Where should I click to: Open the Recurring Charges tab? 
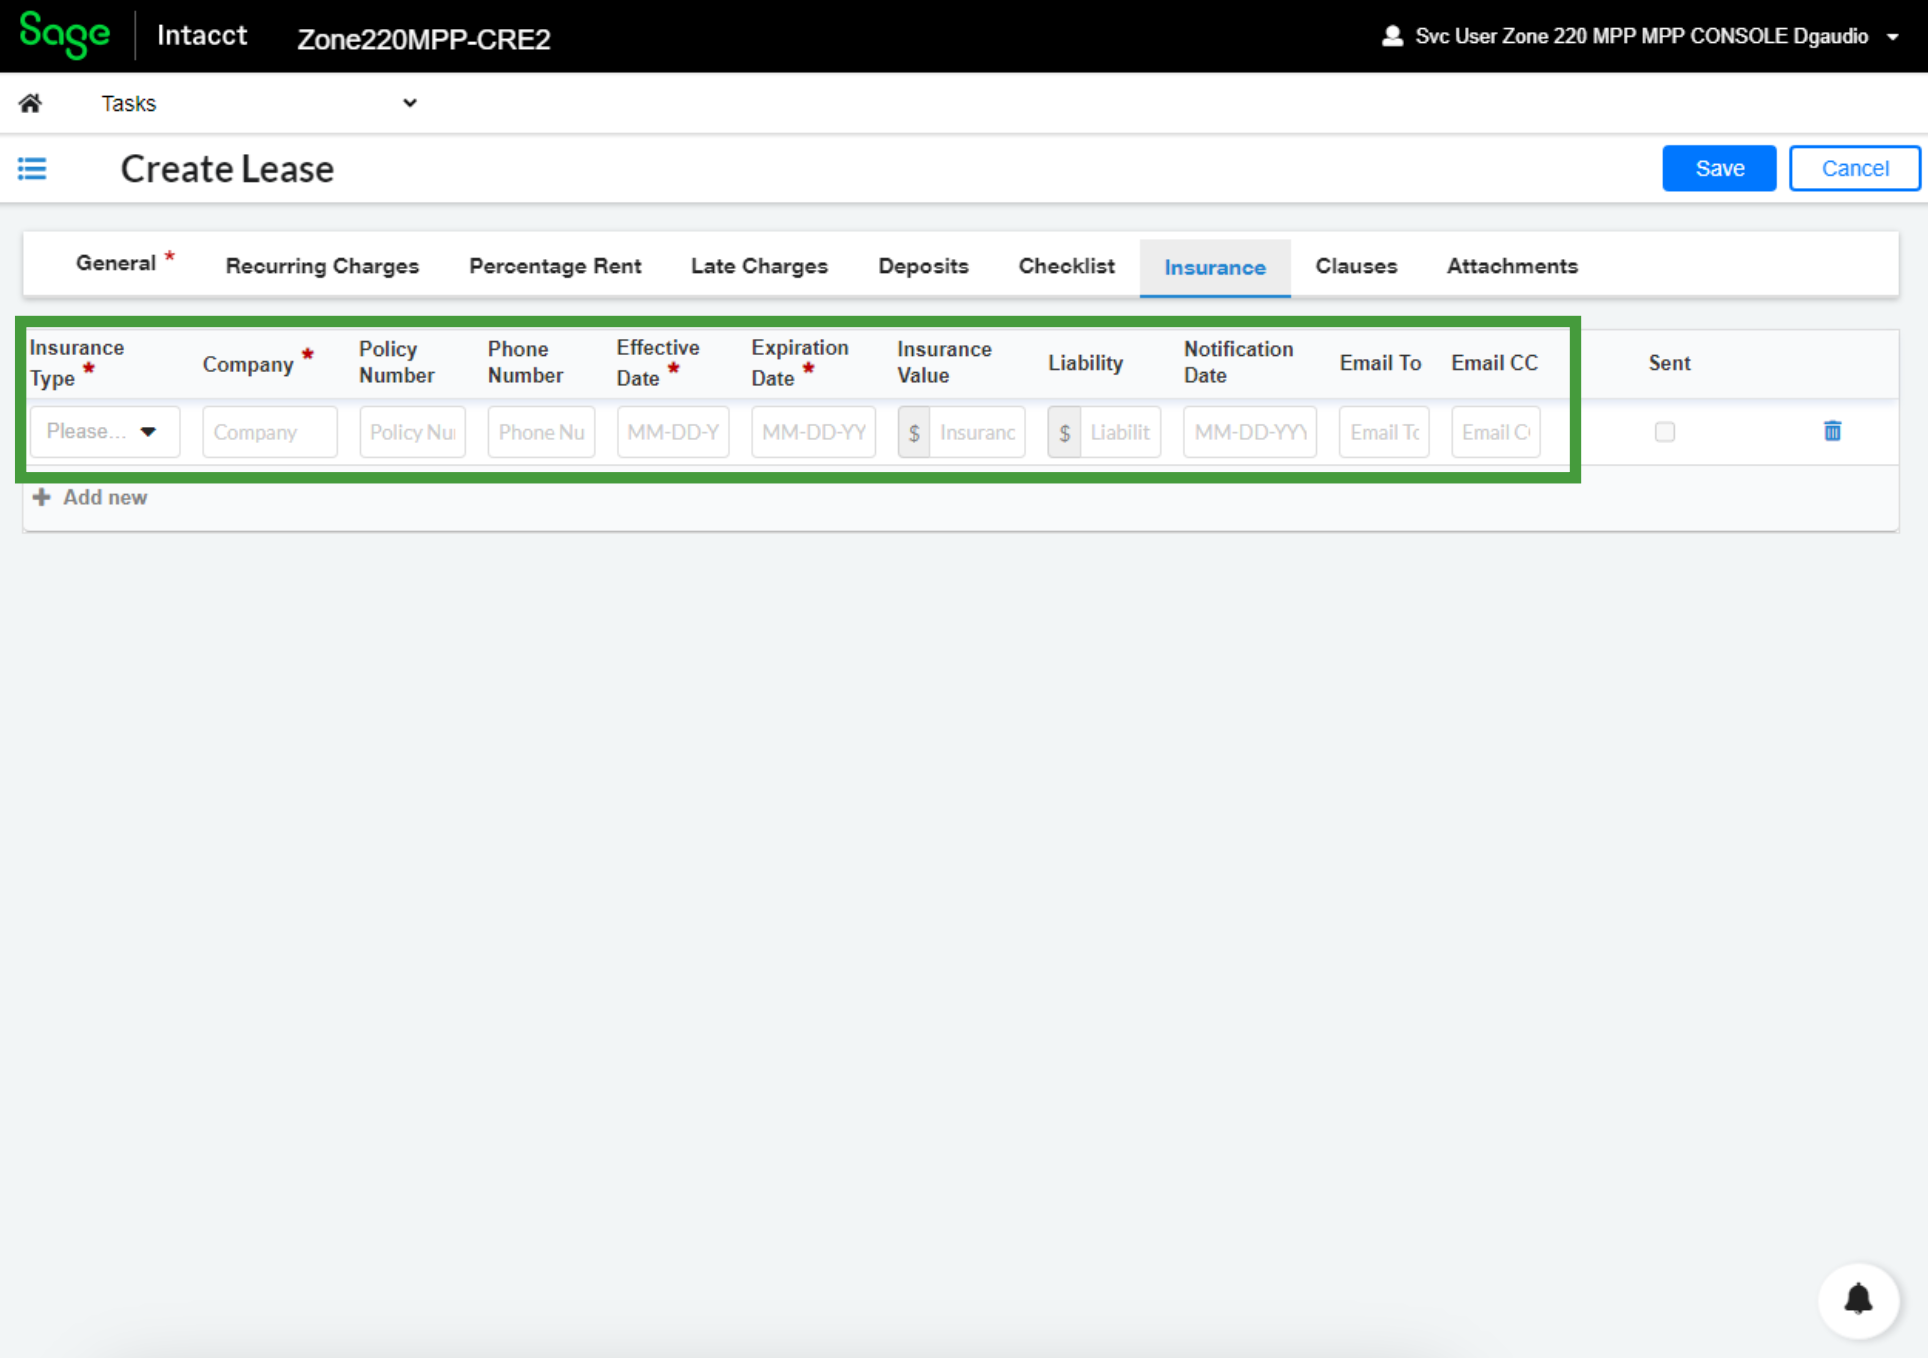point(322,266)
